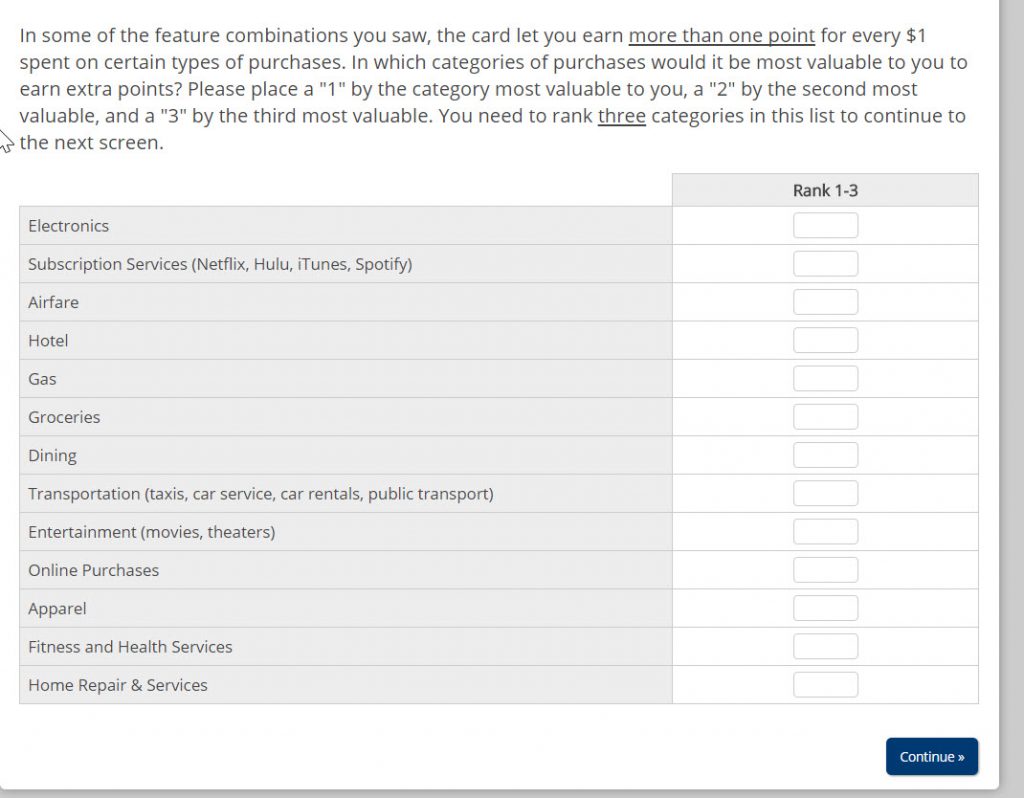Click the Groceries category label
Screen dimensions: 1024x798
[x=64, y=417]
